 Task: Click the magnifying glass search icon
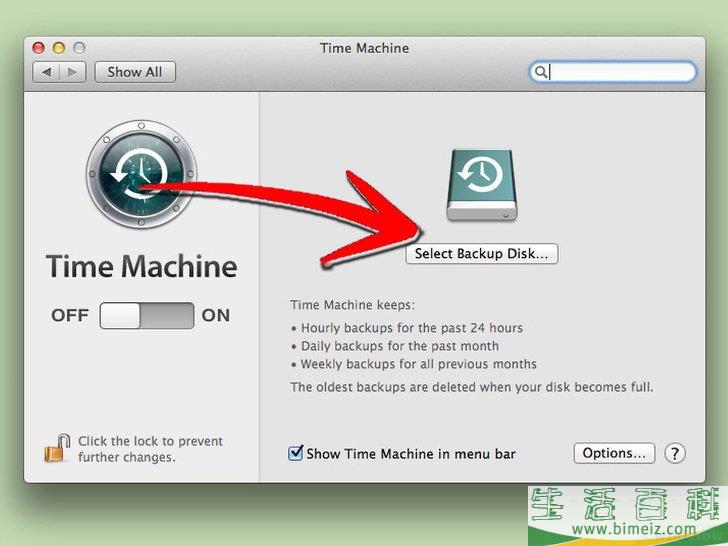click(540, 72)
